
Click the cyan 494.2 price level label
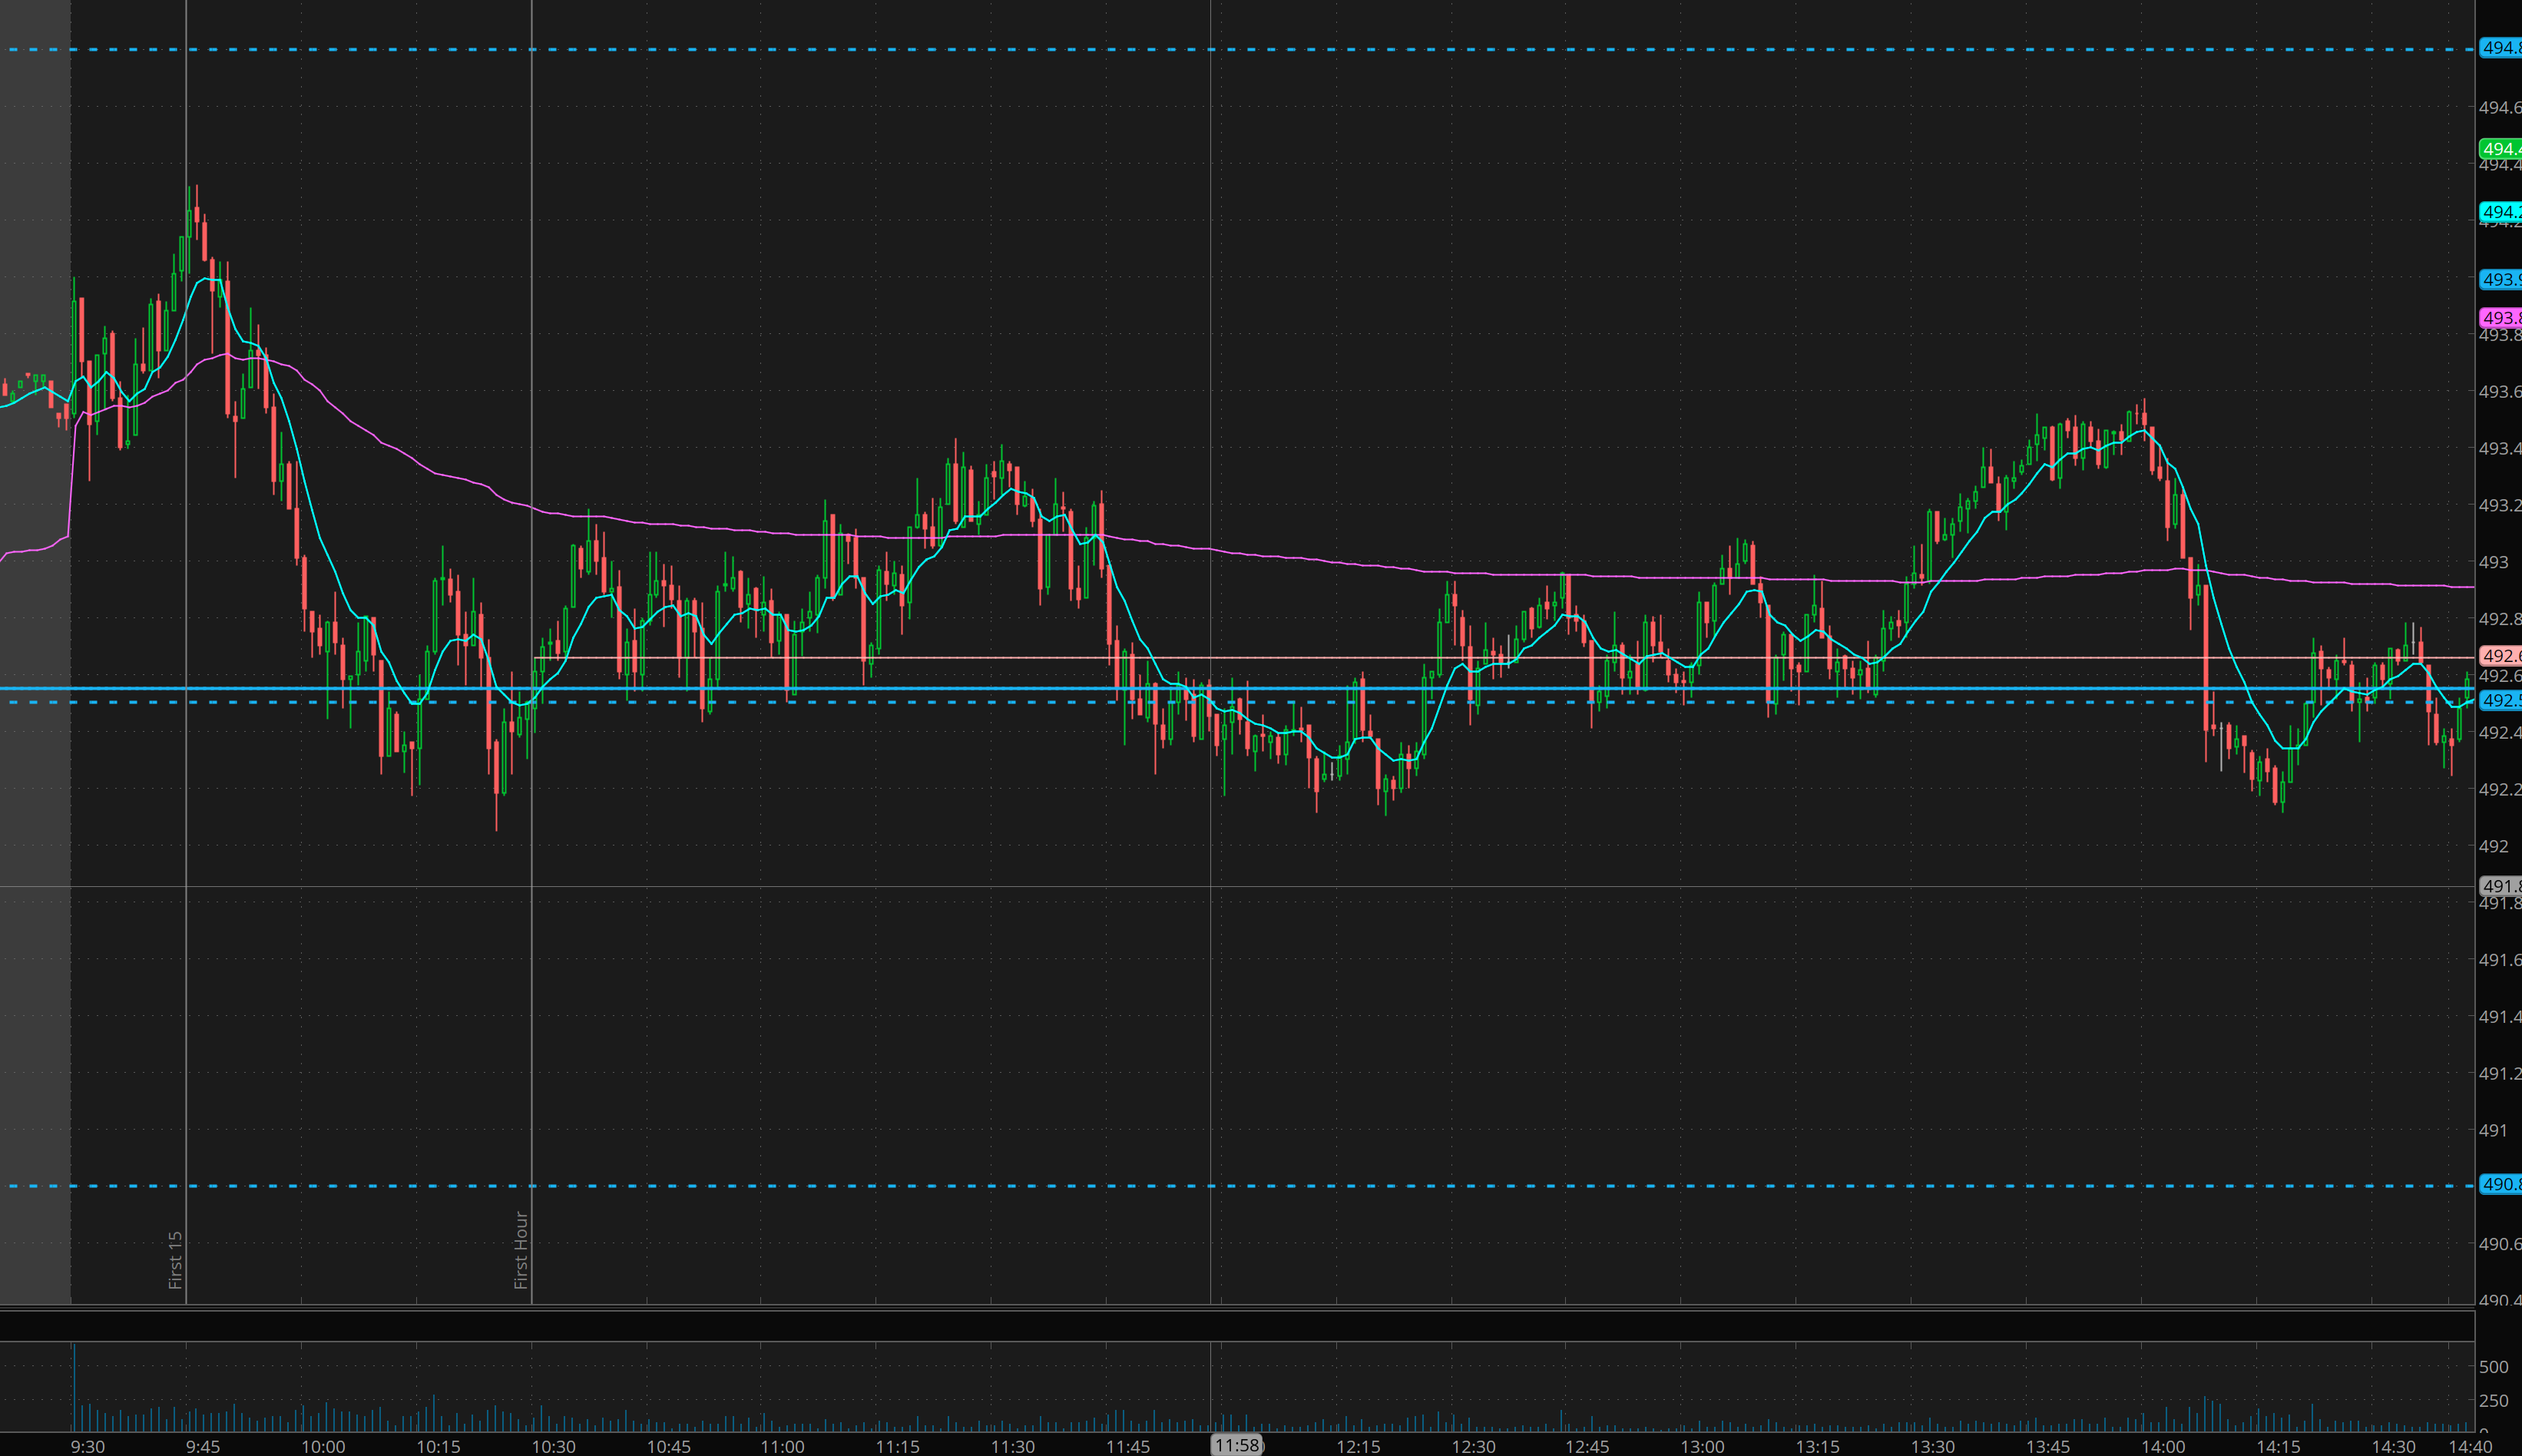[2500, 211]
